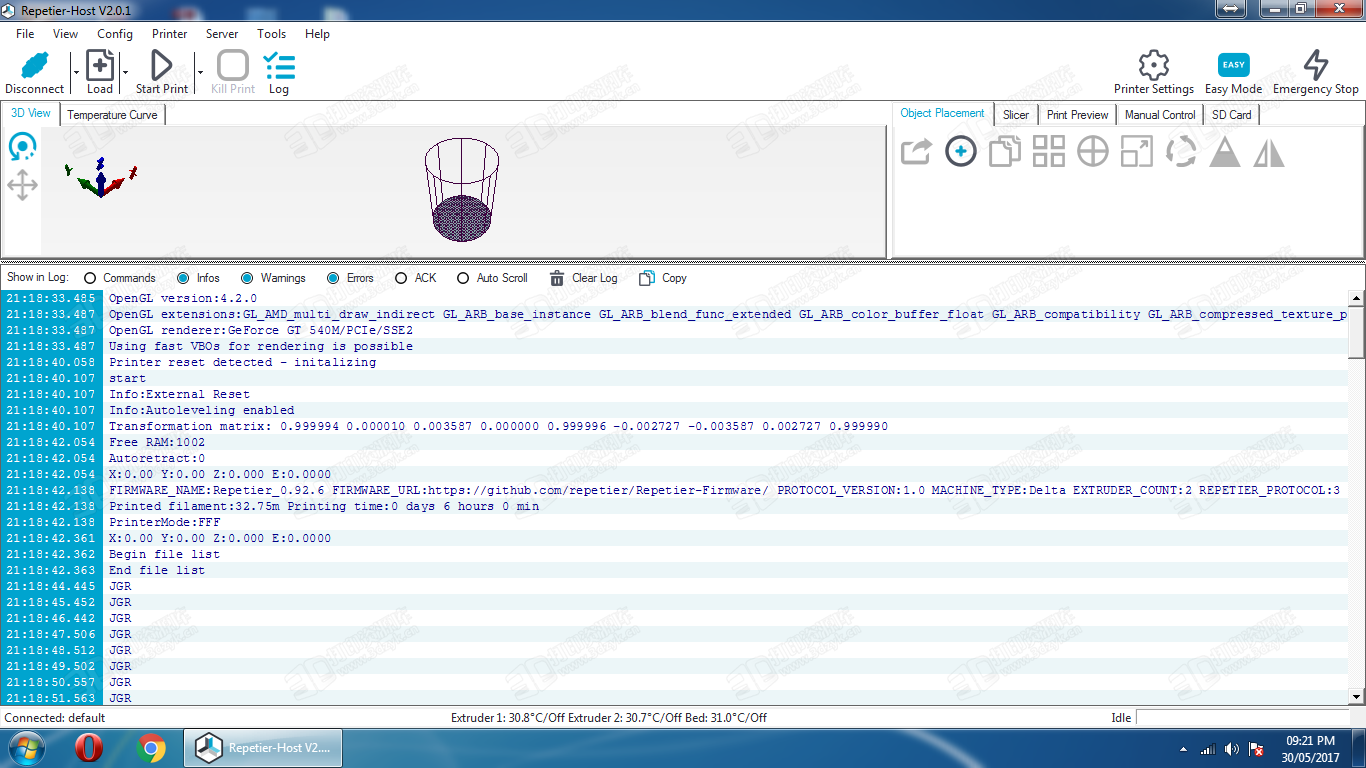
Task: Open the Printer menu
Action: (170, 33)
